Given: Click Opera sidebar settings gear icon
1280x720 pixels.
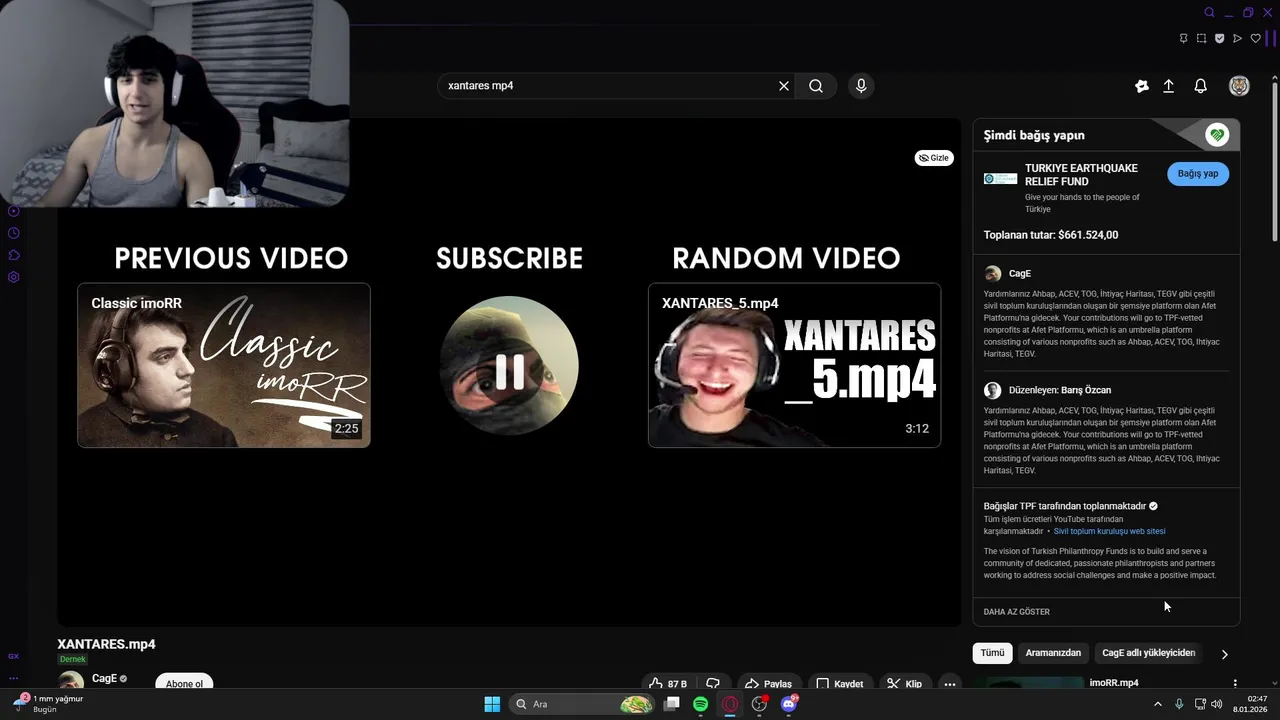Looking at the screenshot, I should pyautogui.click(x=14, y=277).
